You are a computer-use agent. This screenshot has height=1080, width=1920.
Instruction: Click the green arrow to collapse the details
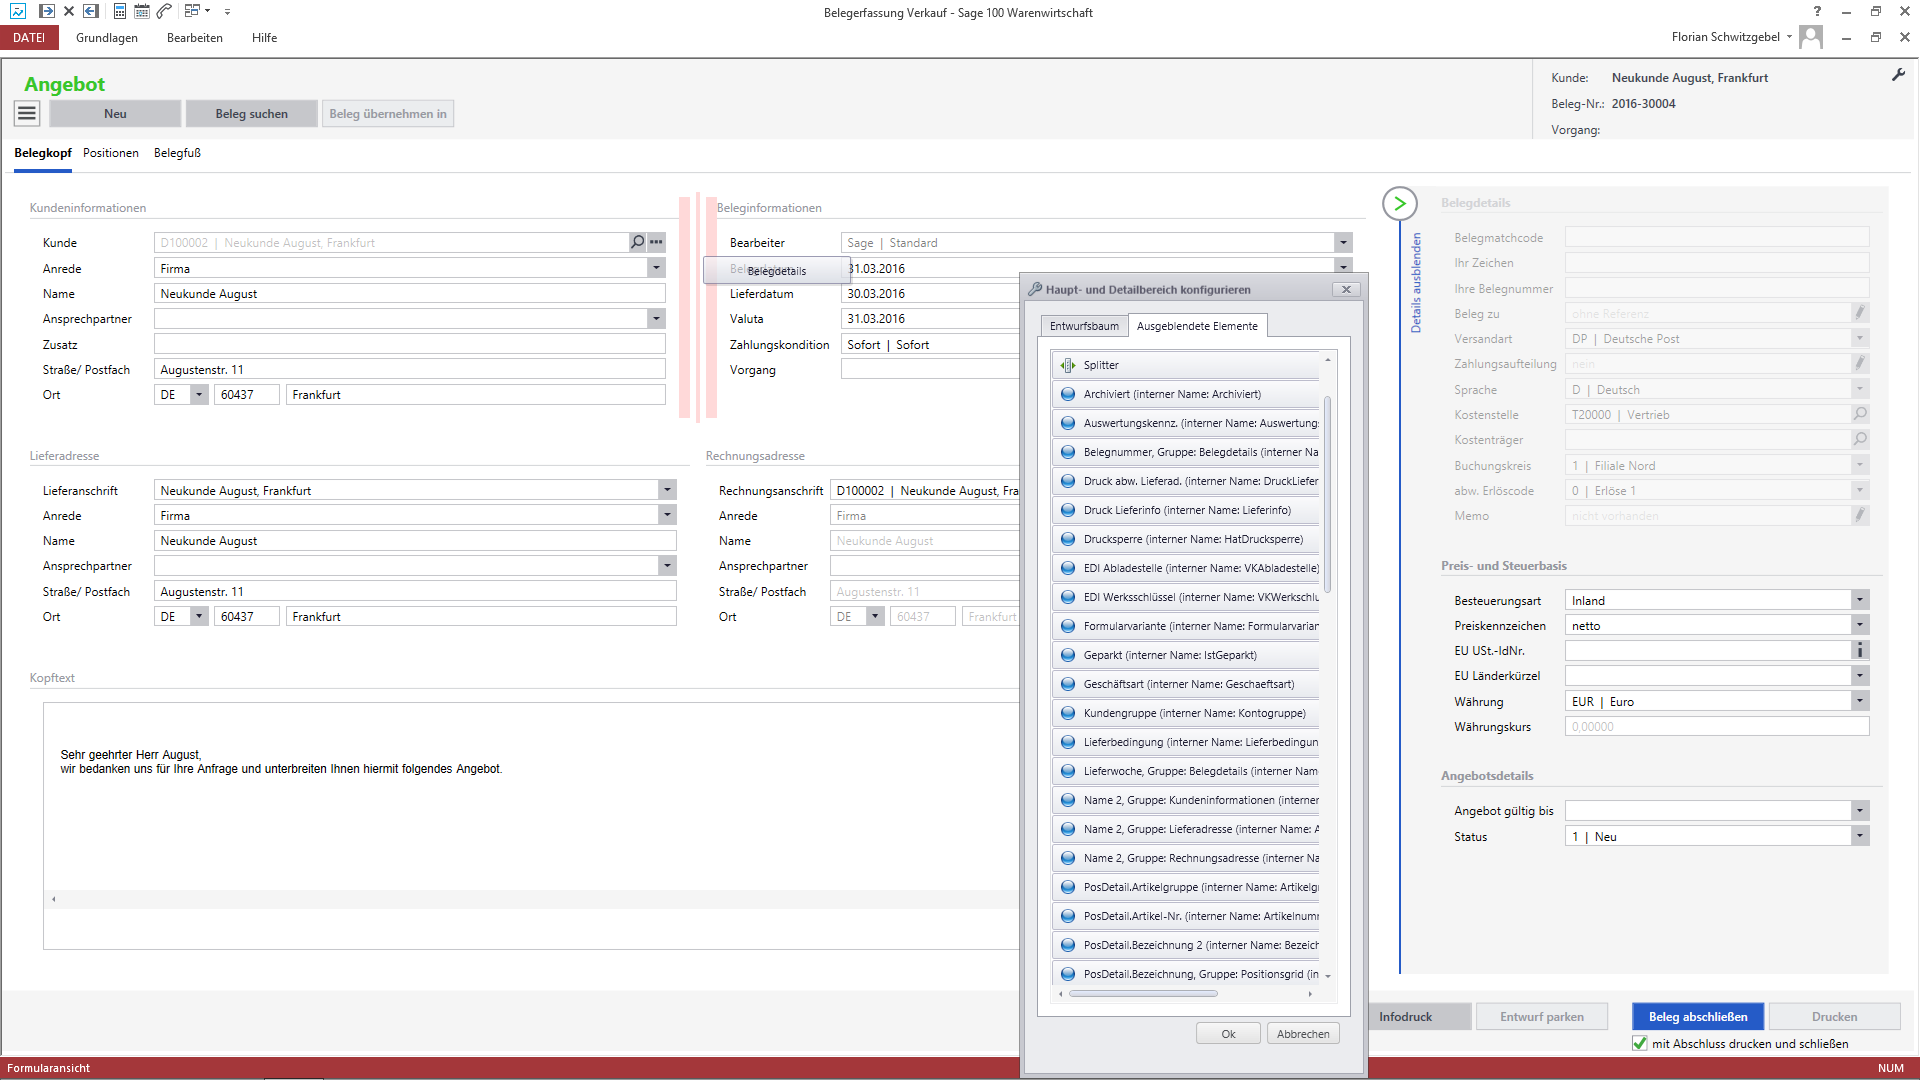pos(1400,204)
